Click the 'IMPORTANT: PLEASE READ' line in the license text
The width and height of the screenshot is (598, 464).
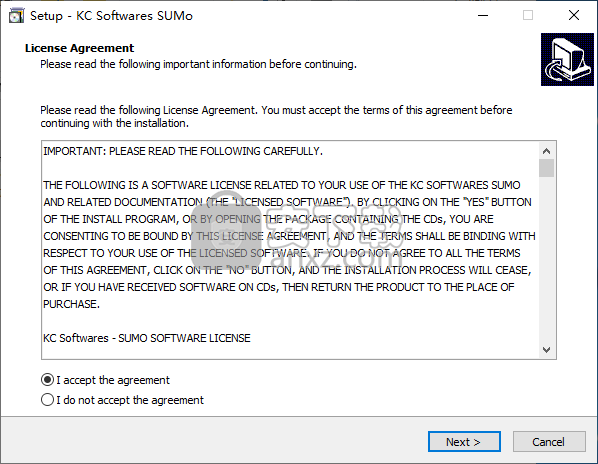click(183, 151)
